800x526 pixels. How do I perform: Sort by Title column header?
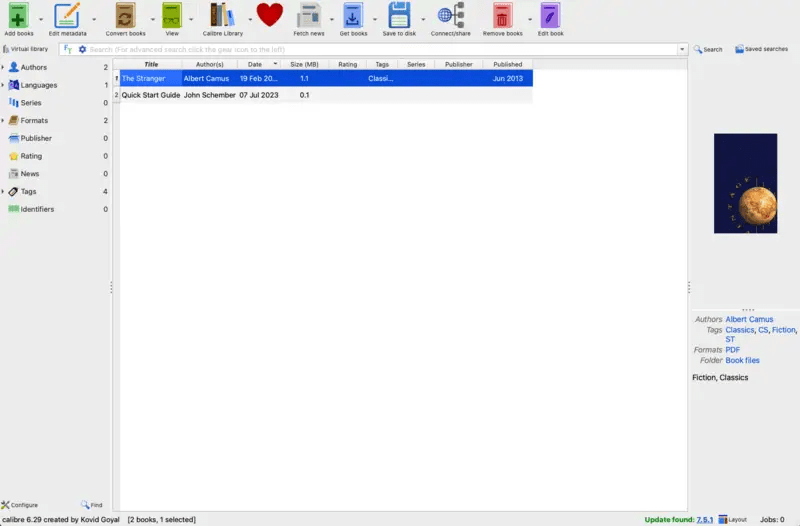151,64
